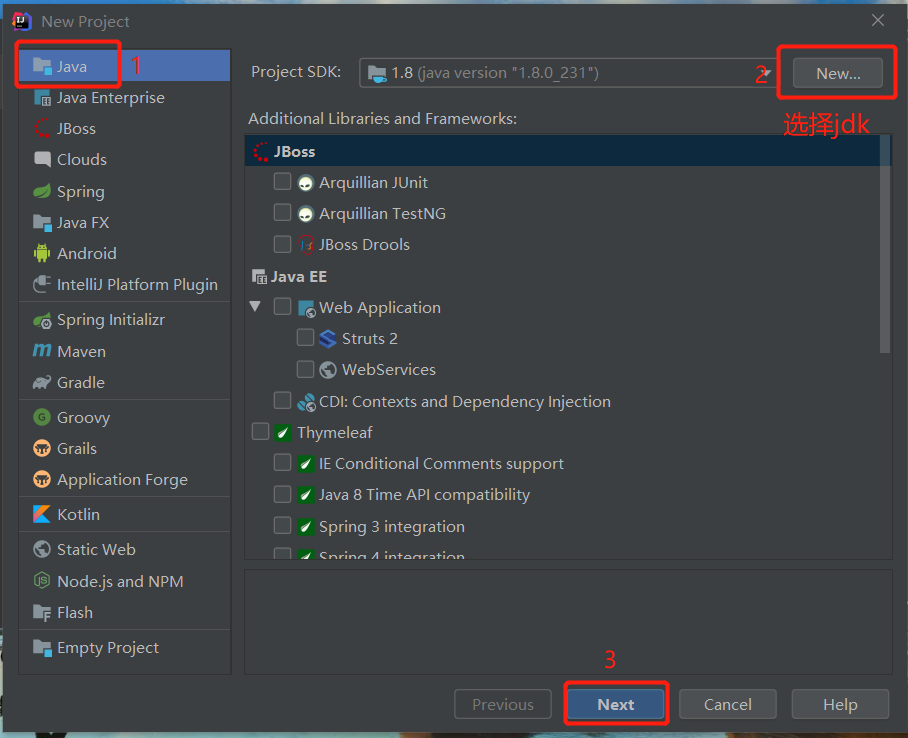Screen dimensions: 908x738
Task: Tick the Struts 2 checkbox
Action: [305, 337]
